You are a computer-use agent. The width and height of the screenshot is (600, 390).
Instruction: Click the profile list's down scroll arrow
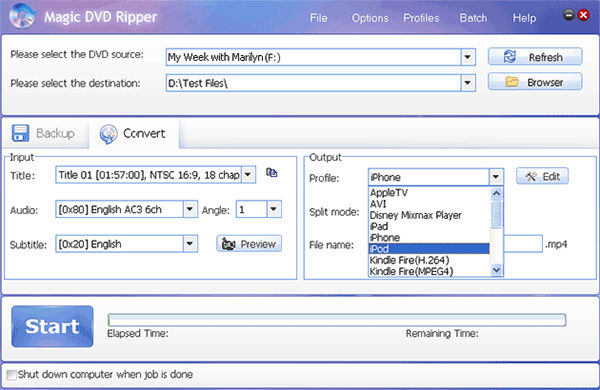point(496,270)
